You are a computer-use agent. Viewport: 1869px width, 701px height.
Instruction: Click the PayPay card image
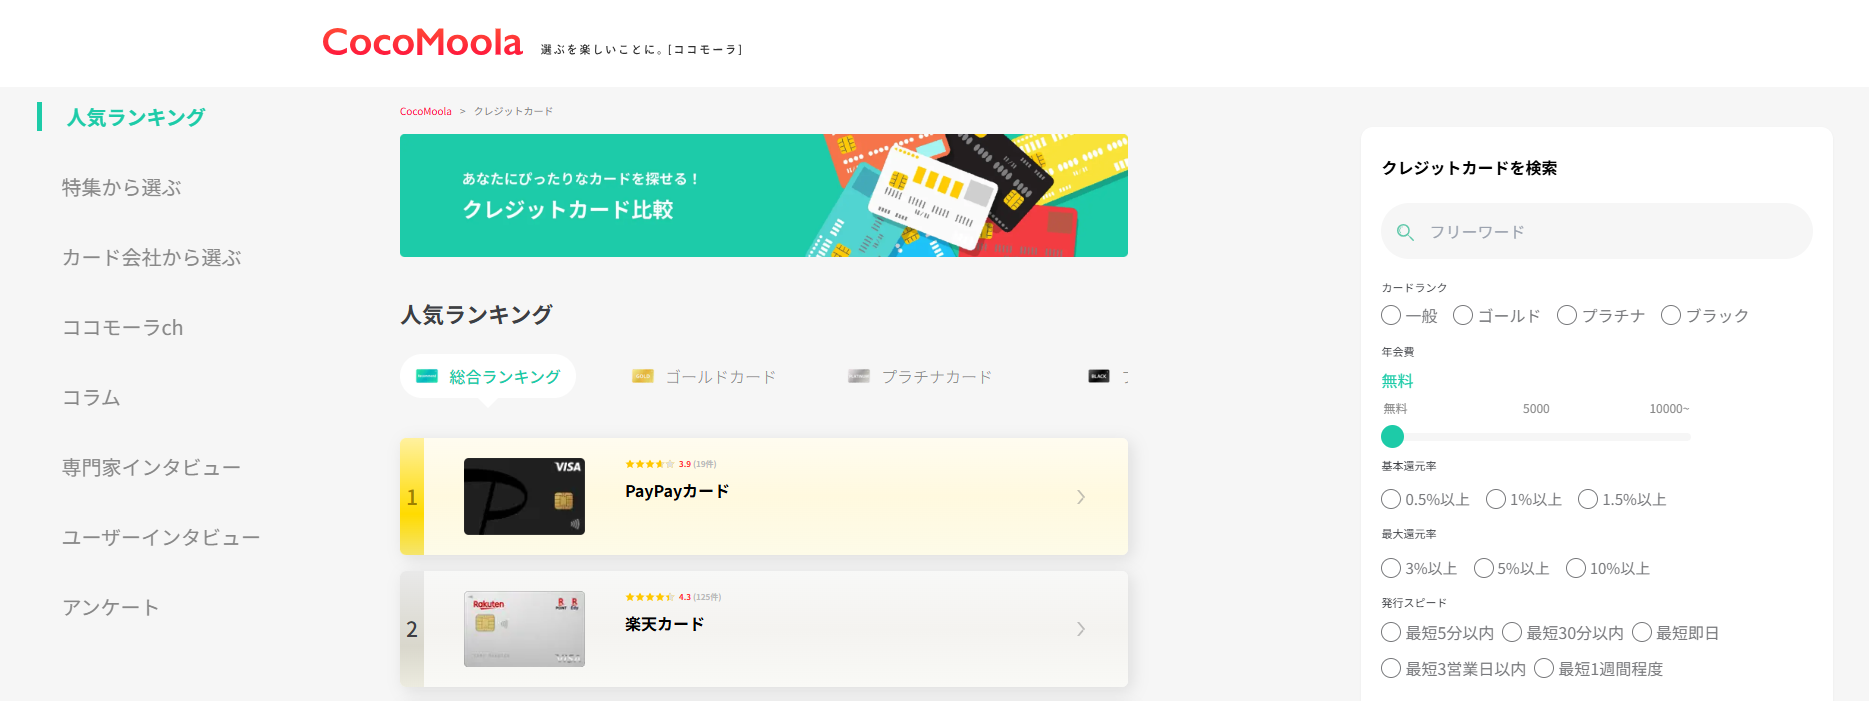pyautogui.click(x=524, y=497)
